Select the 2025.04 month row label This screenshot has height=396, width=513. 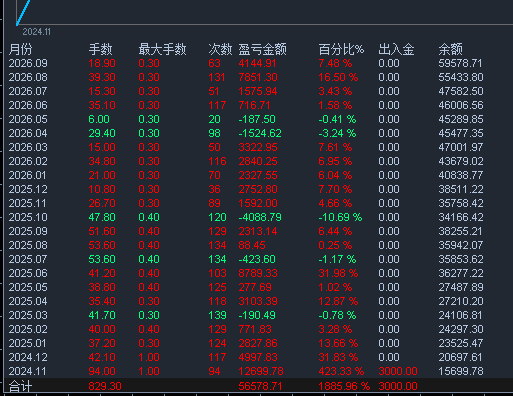(28, 301)
